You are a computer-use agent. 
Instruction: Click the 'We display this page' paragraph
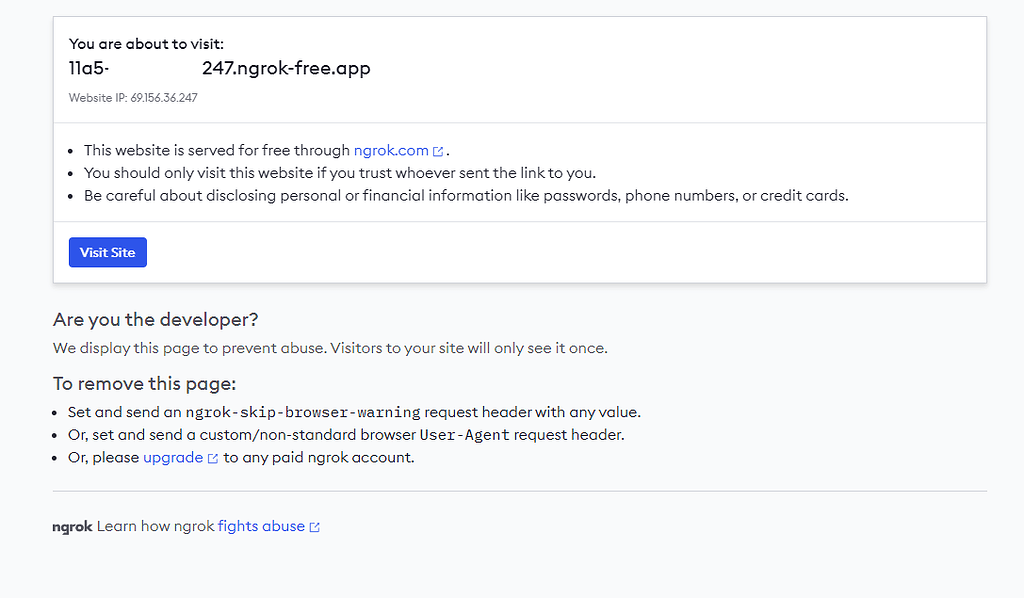click(330, 349)
